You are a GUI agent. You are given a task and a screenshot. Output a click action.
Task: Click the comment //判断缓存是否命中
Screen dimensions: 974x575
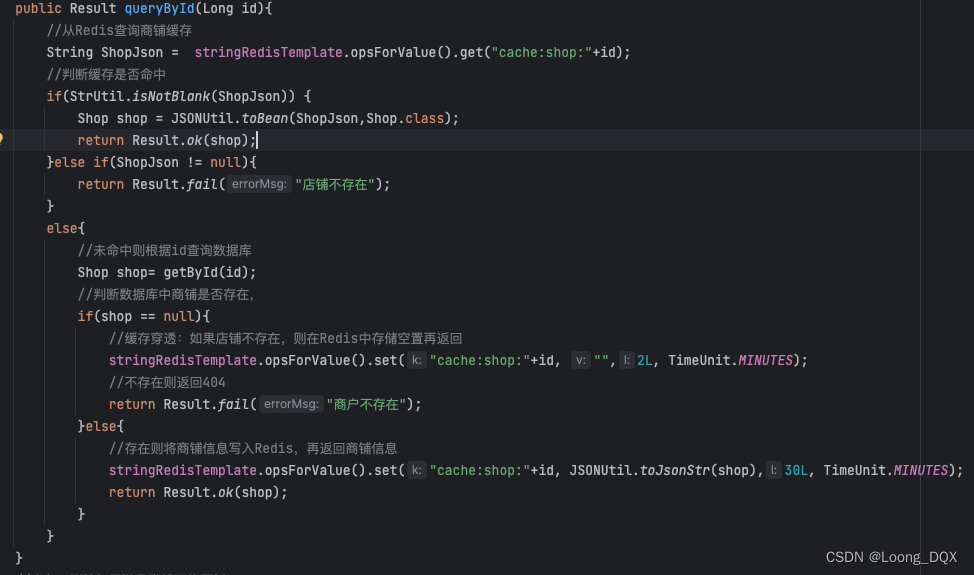point(106,75)
